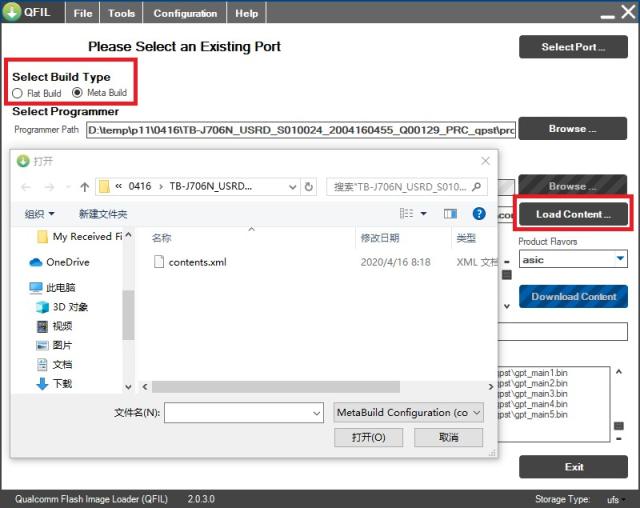
Task: Close the open-file dialog with the X
Action: click(485, 161)
